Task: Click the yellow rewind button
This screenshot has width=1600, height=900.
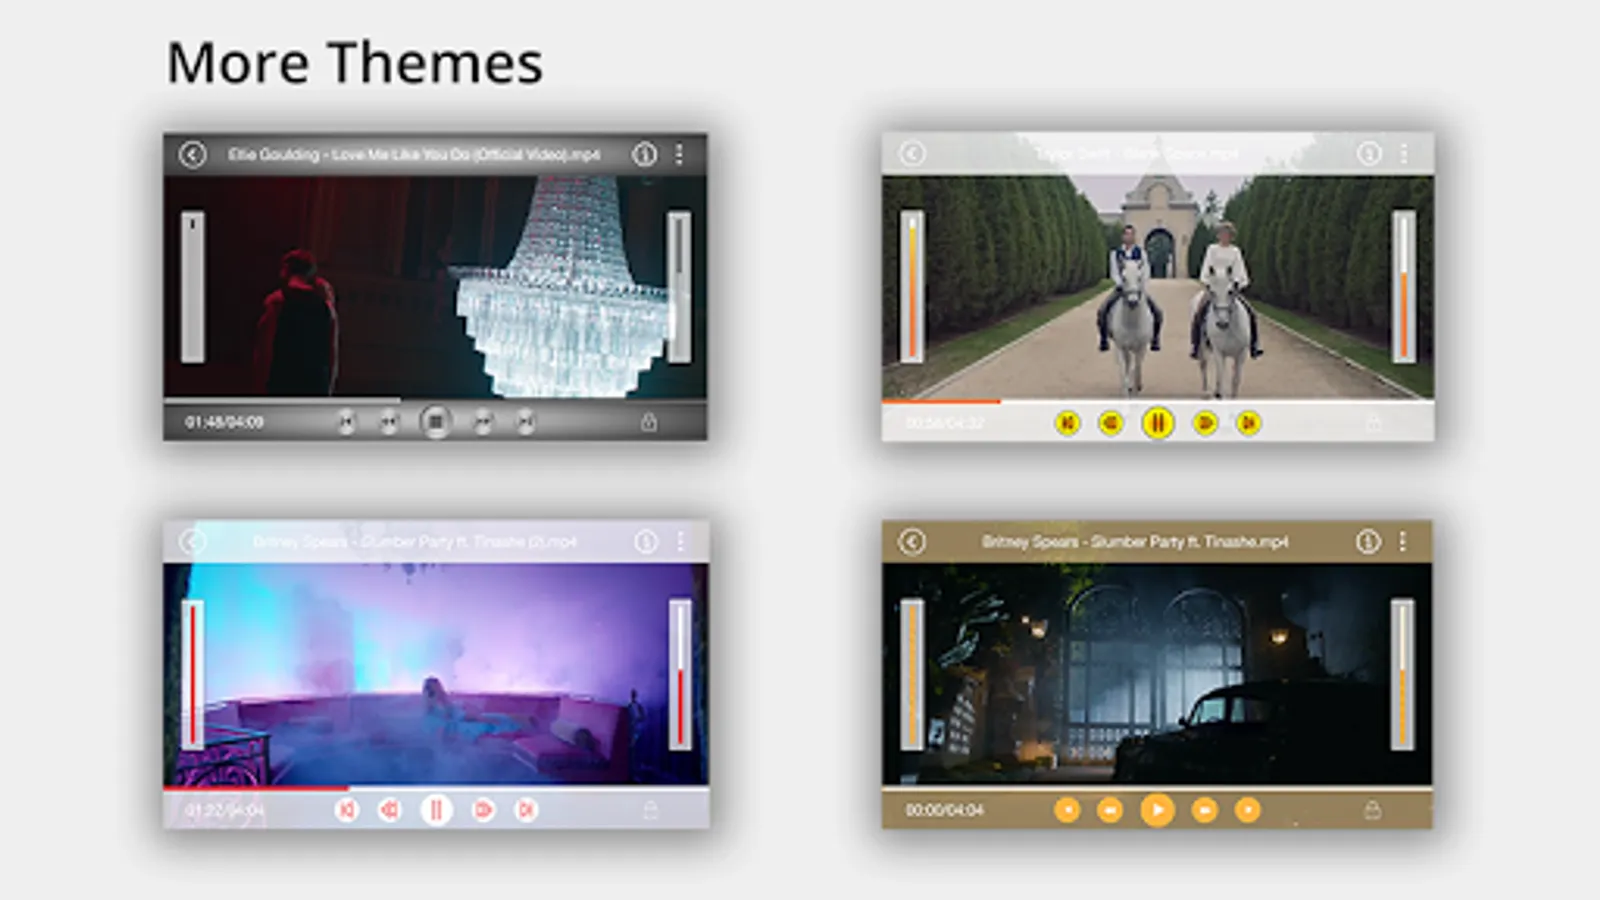Action: click(x=1111, y=423)
